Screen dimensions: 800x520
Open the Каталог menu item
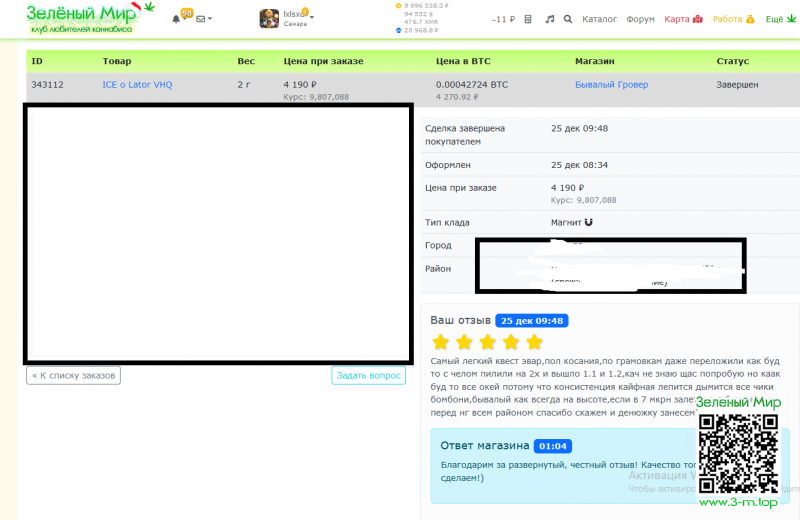(599, 19)
